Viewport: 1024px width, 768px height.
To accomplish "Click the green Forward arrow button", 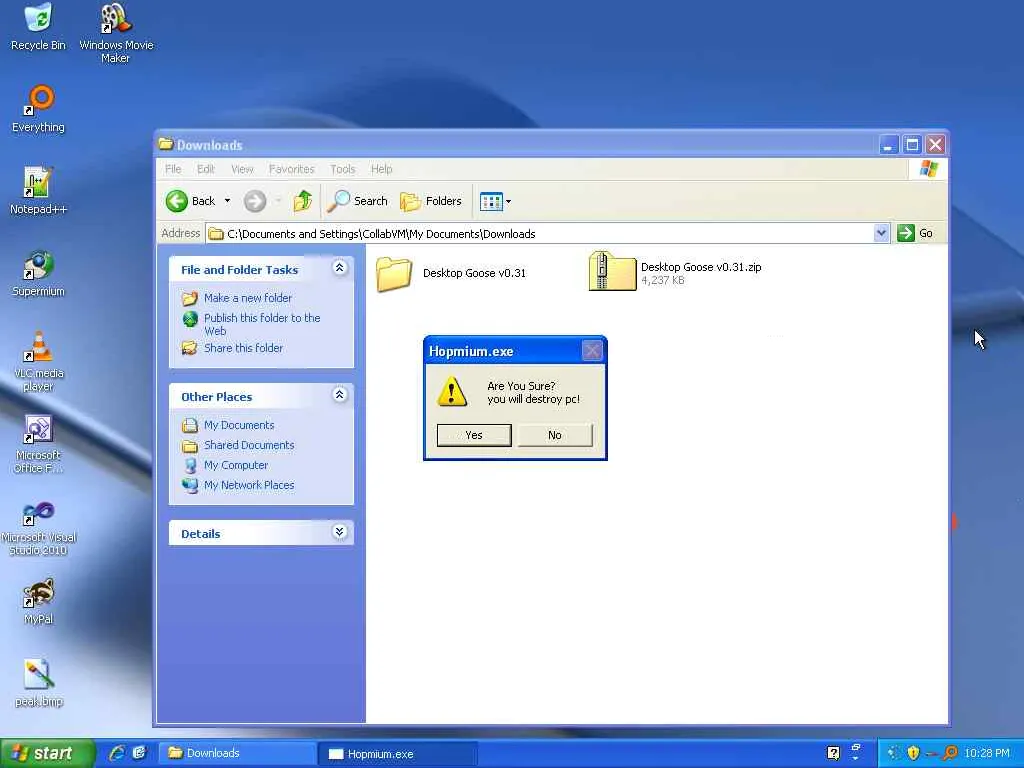I will (x=255, y=201).
